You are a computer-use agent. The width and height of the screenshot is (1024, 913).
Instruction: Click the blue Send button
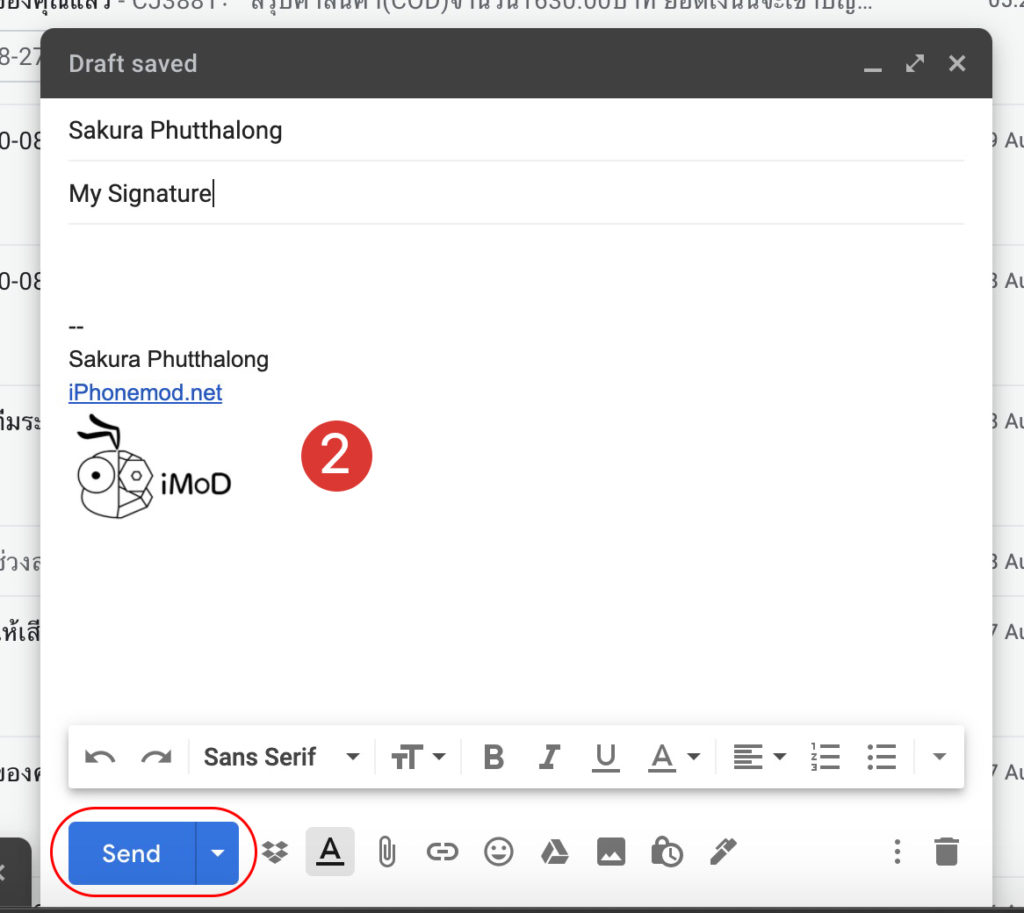(131, 853)
